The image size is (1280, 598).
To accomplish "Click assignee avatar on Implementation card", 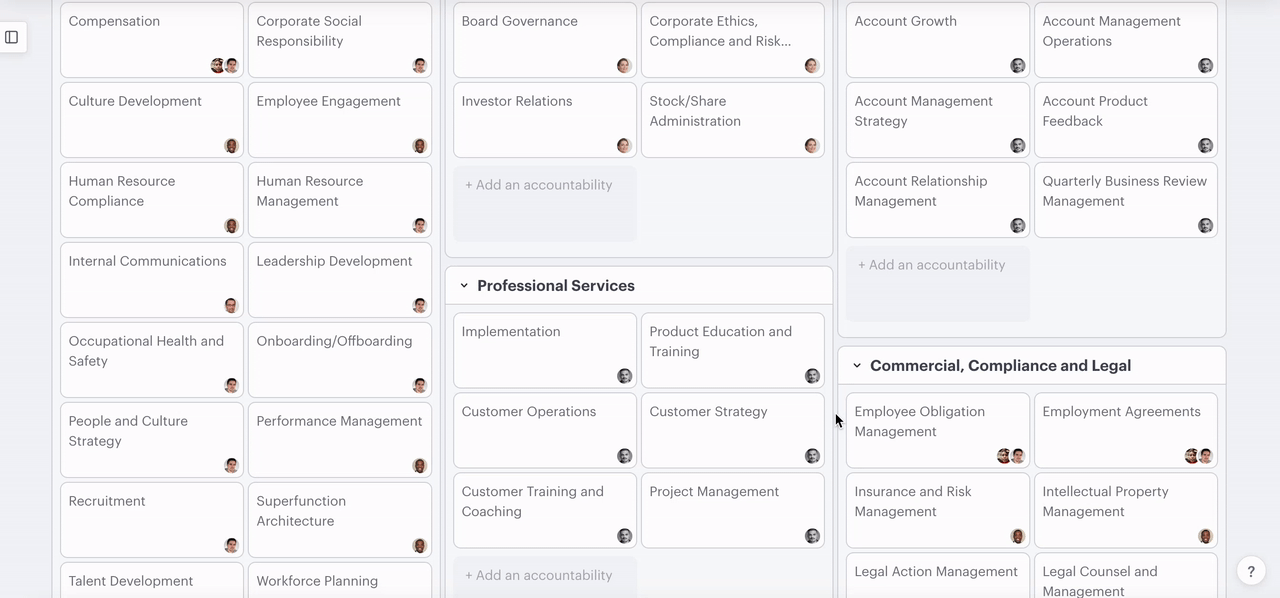I will pyautogui.click(x=624, y=376).
